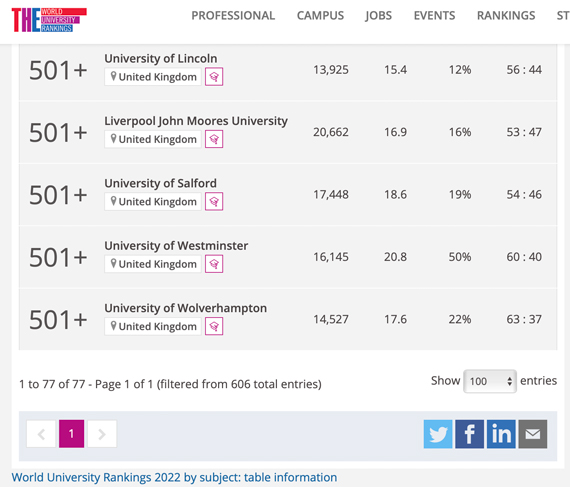The height and width of the screenshot is (487, 570).
Task: Click graduation cap icon for University of Wolverhampton
Action: tap(214, 326)
